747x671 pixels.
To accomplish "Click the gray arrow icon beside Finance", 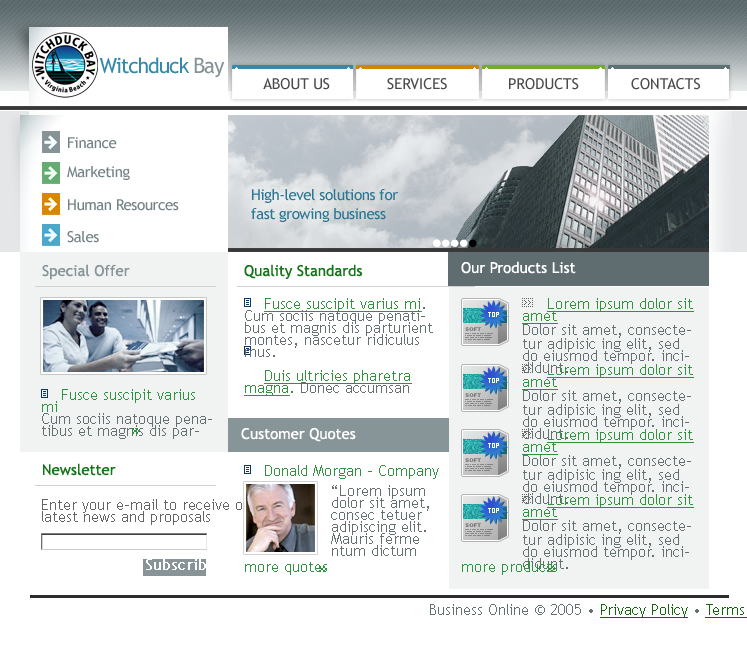I will [x=51, y=143].
